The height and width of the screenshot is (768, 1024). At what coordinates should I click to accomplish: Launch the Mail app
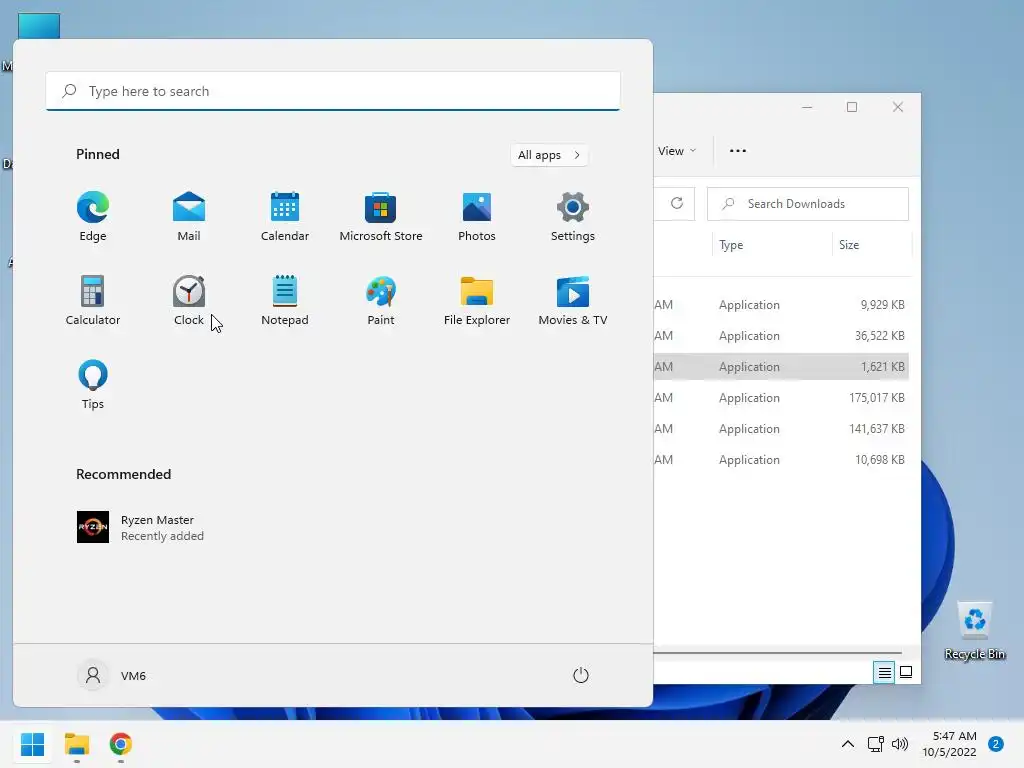[x=189, y=217]
